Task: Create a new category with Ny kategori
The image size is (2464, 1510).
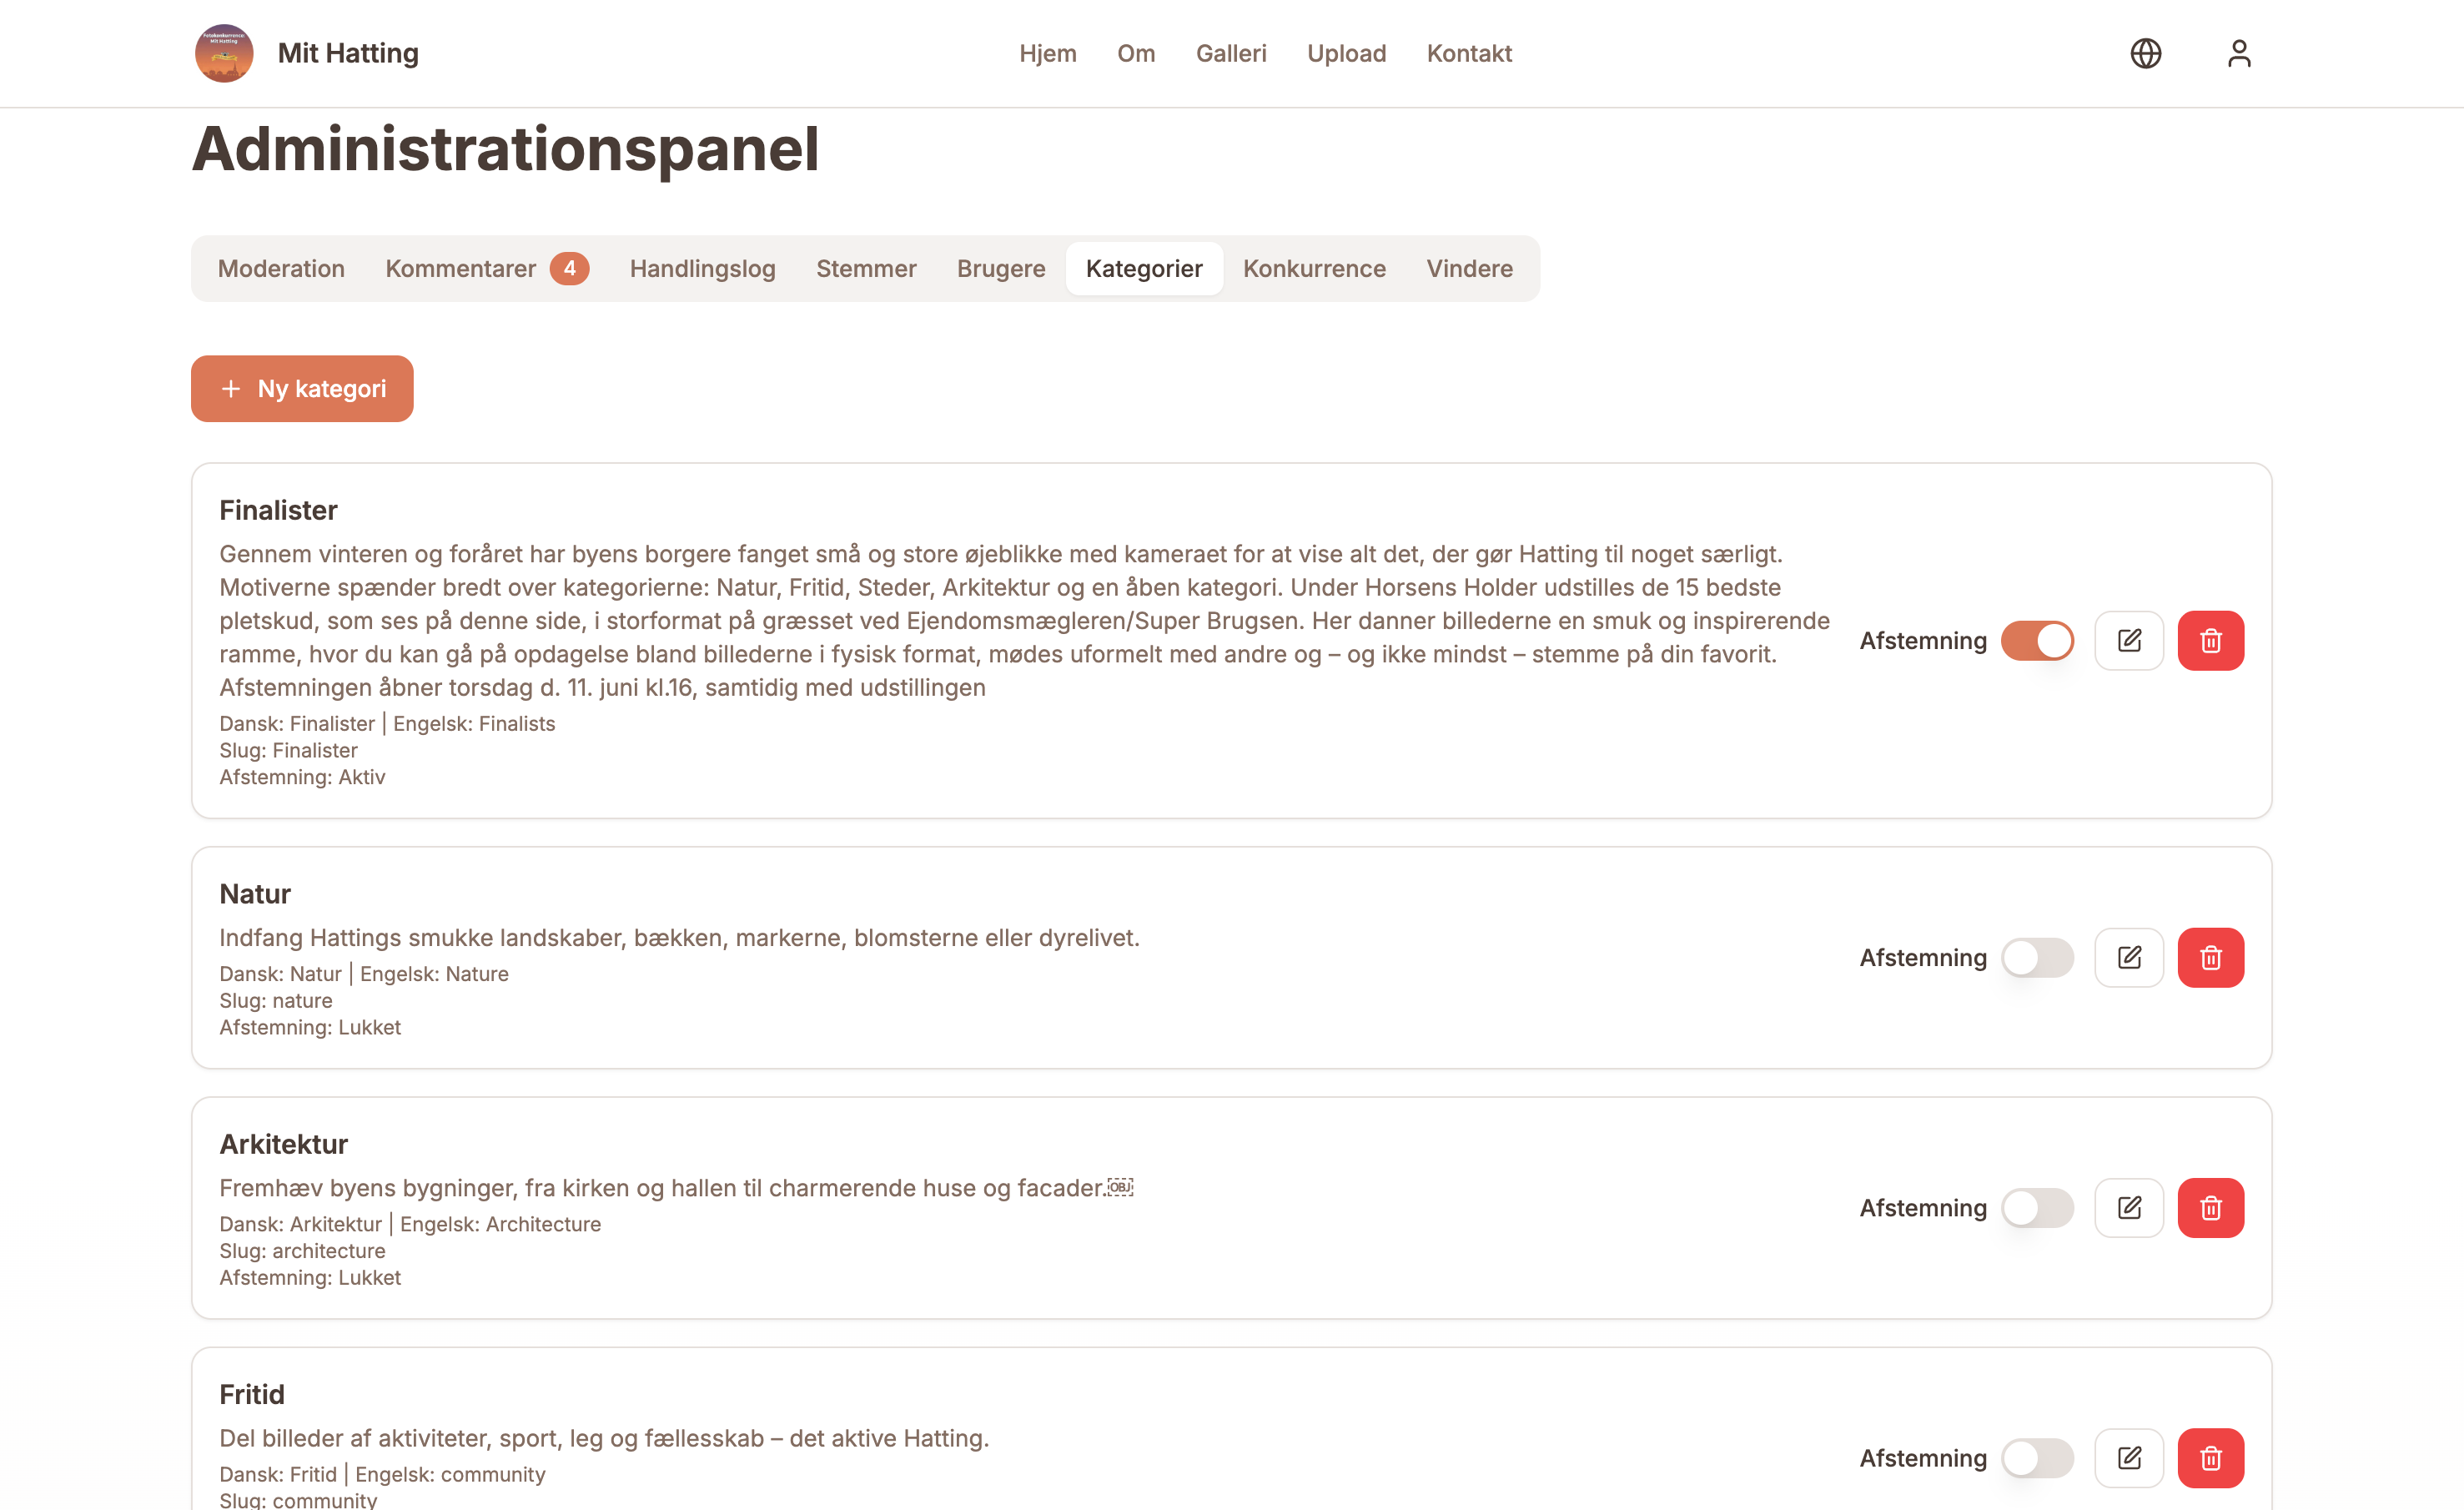Action: pyautogui.click(x=302, y=389)
